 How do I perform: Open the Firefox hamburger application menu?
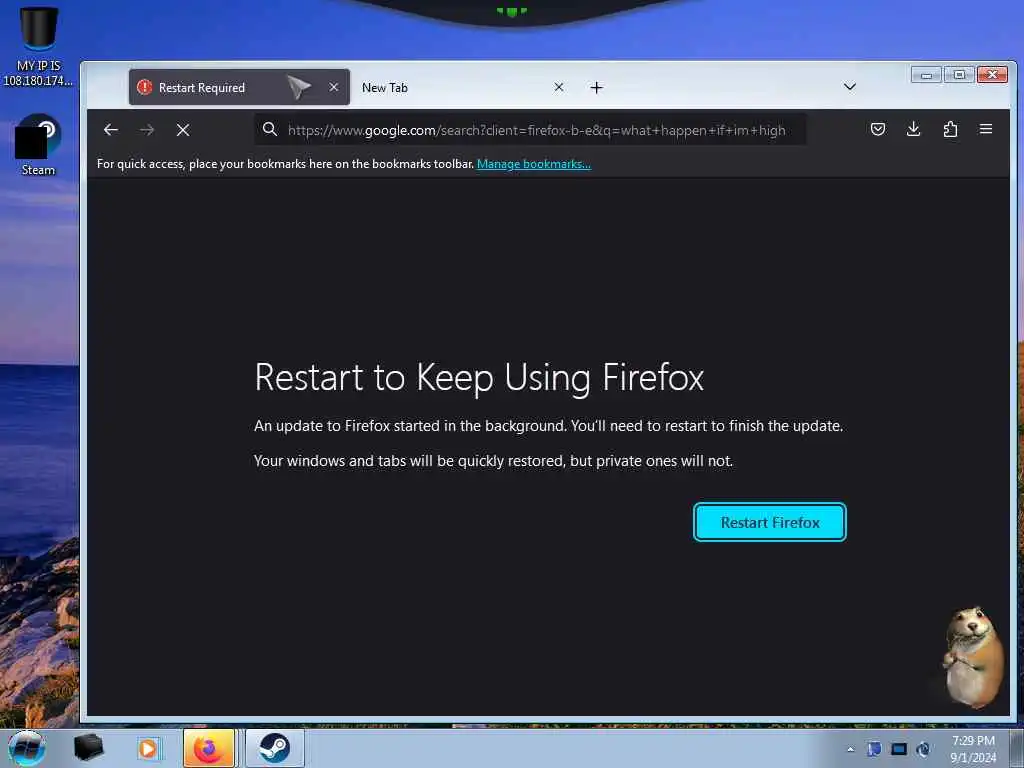point(986,129)
